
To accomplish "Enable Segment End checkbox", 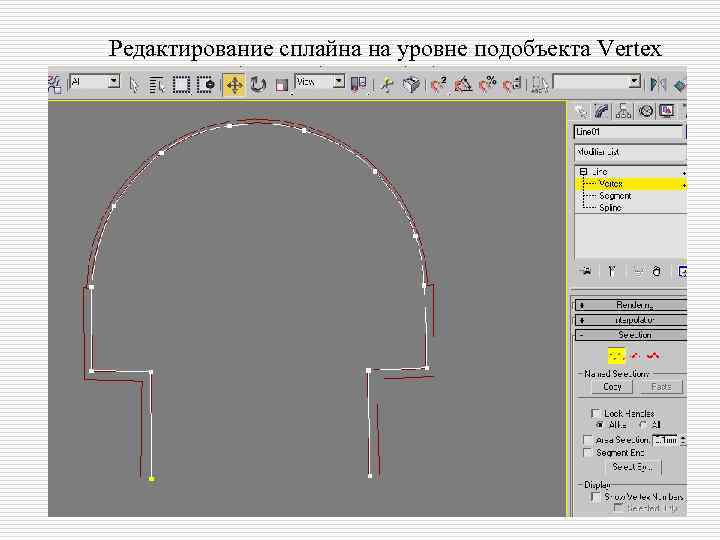I will click(587, 453).
